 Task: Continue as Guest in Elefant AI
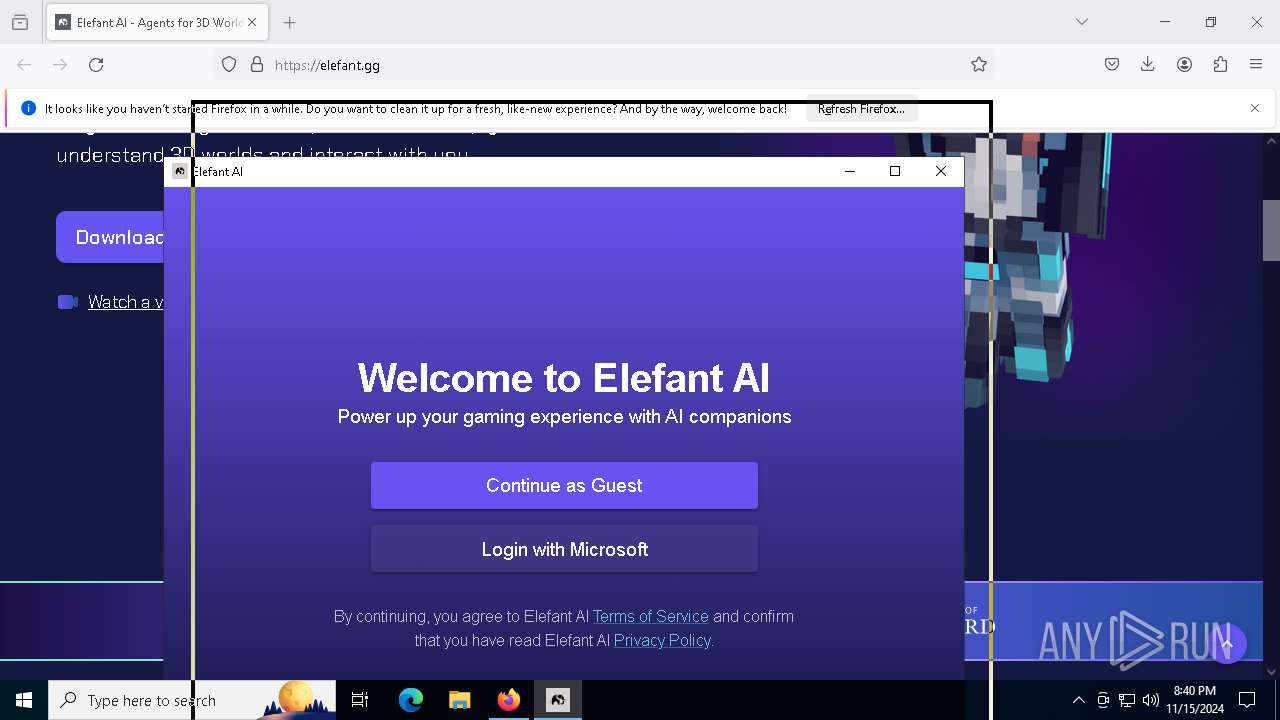(x=564, y=485)
